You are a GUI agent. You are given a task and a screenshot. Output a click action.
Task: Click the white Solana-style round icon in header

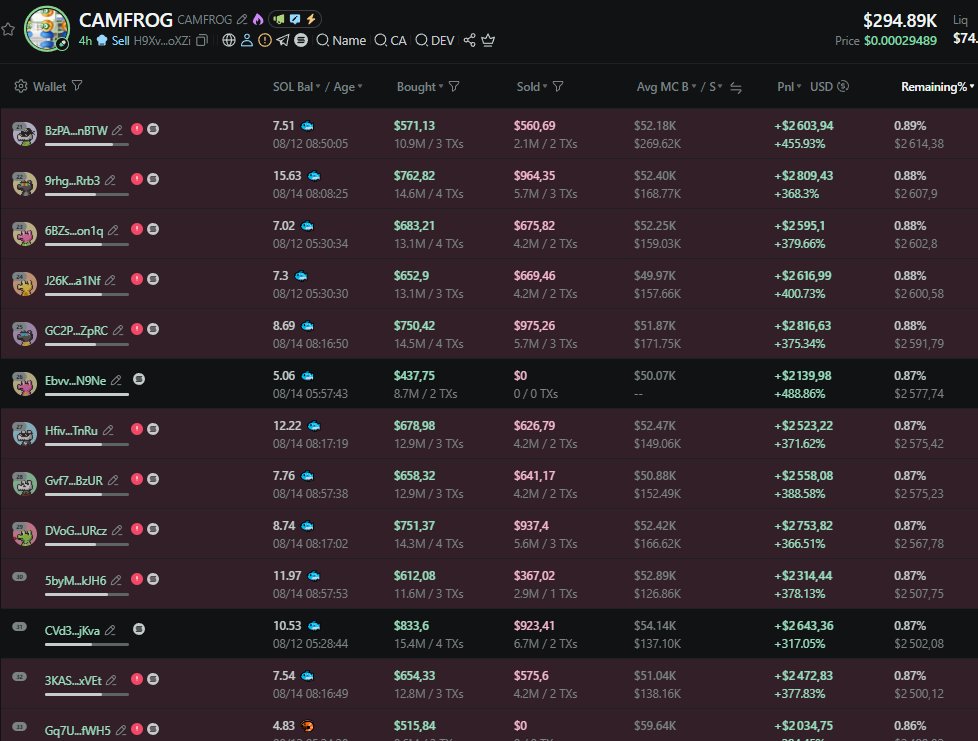point(301,41)
